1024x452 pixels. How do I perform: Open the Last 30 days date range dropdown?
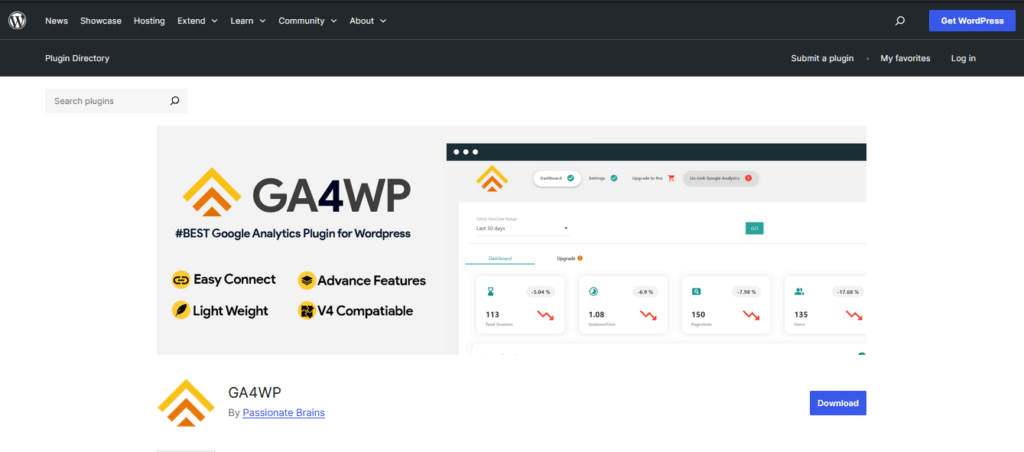[521, 228]
